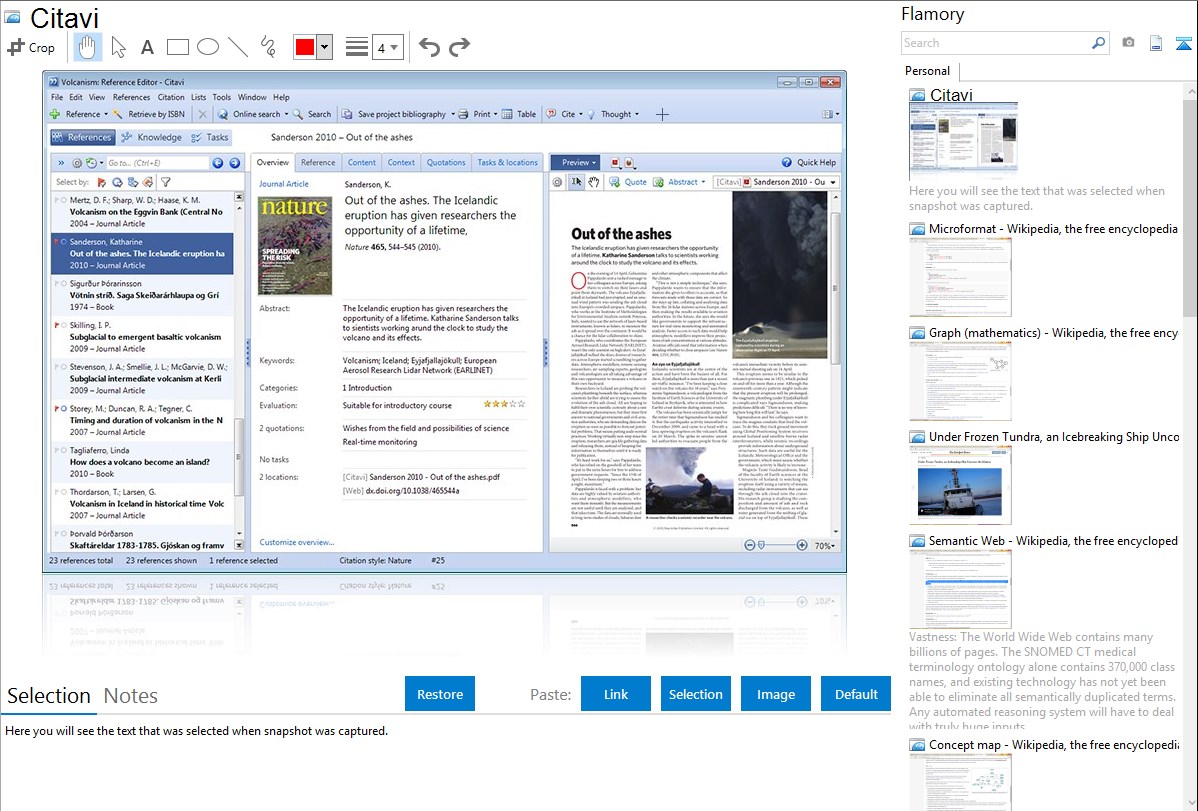This screenshot has height=811, width=1198.
Task: Switch to the Notes tab
Action: tap(131, 696)
